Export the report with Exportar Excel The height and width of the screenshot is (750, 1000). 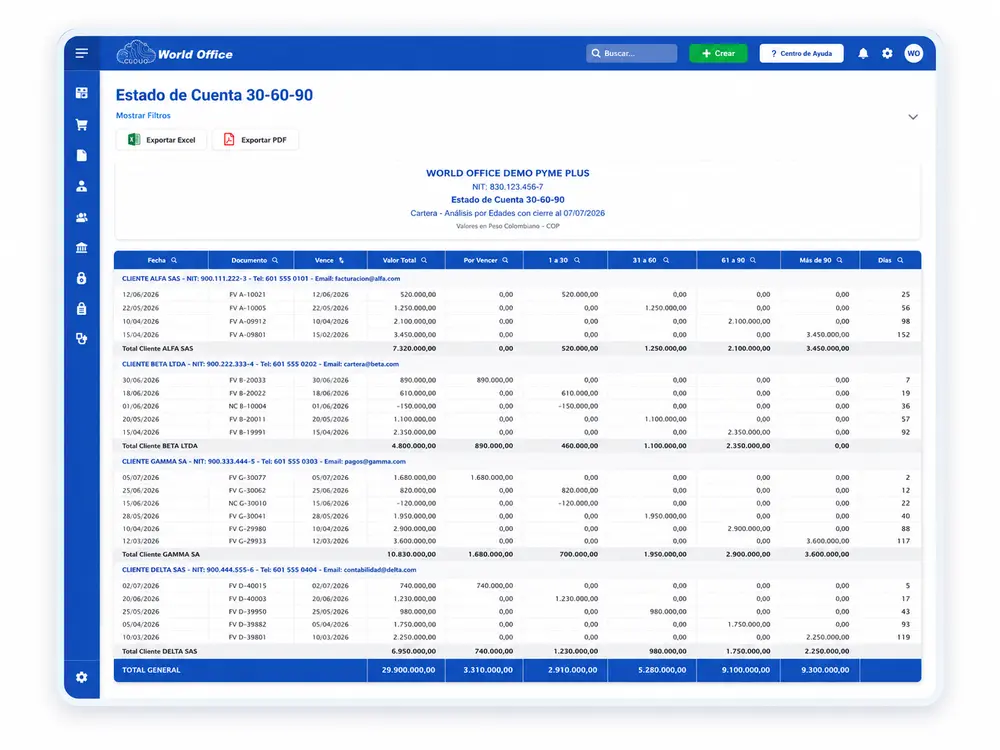[161, 140]
